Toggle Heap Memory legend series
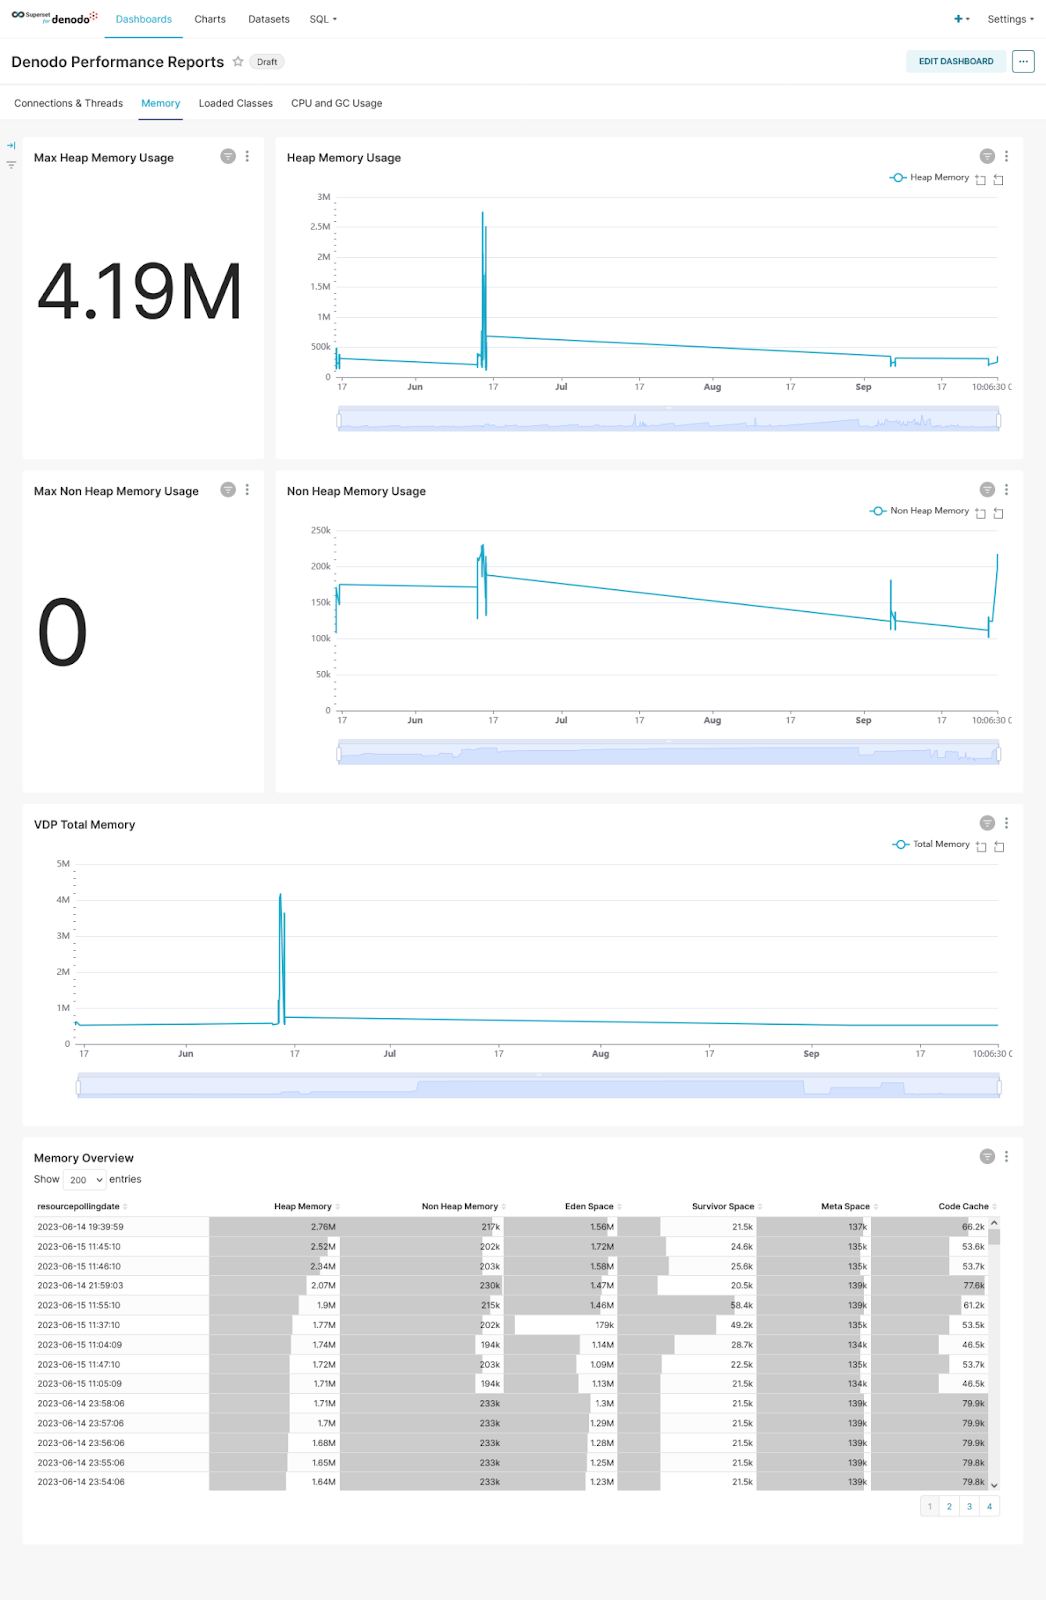This screenshot has width=1046, height=1600. click(x=929, y=177)
